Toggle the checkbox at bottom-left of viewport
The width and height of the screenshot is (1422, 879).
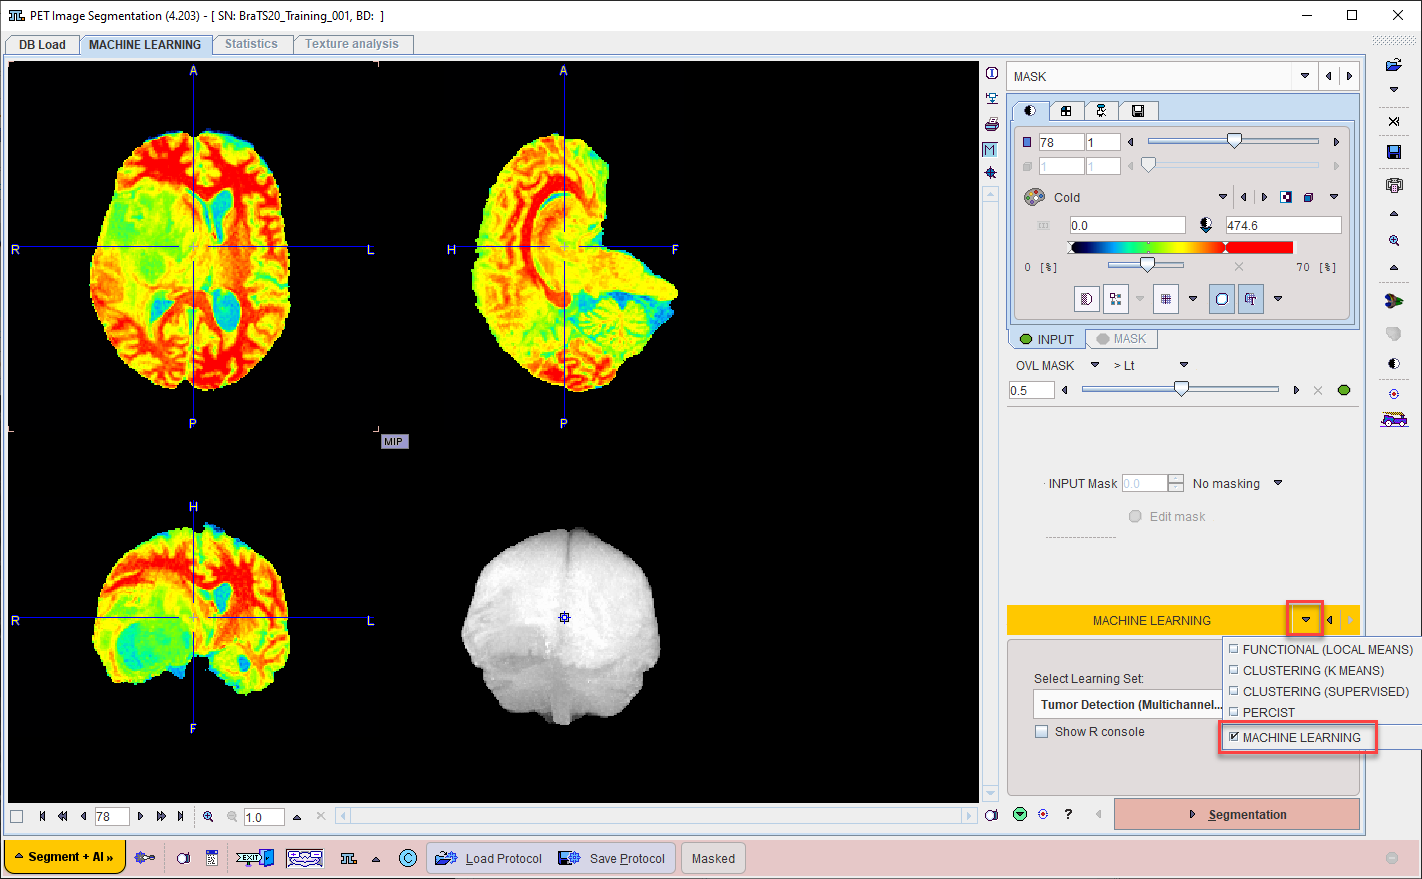pyautogui.click(x=16, y=816)
